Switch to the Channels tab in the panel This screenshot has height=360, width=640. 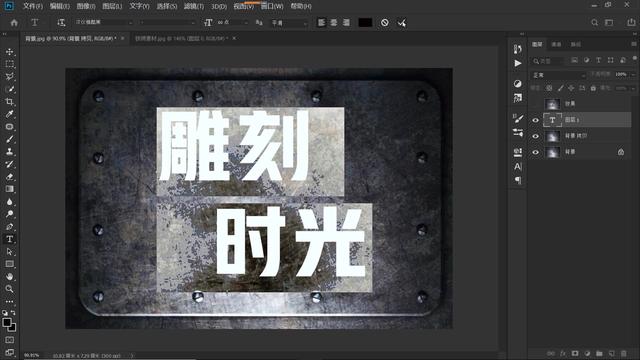point(556,44)
